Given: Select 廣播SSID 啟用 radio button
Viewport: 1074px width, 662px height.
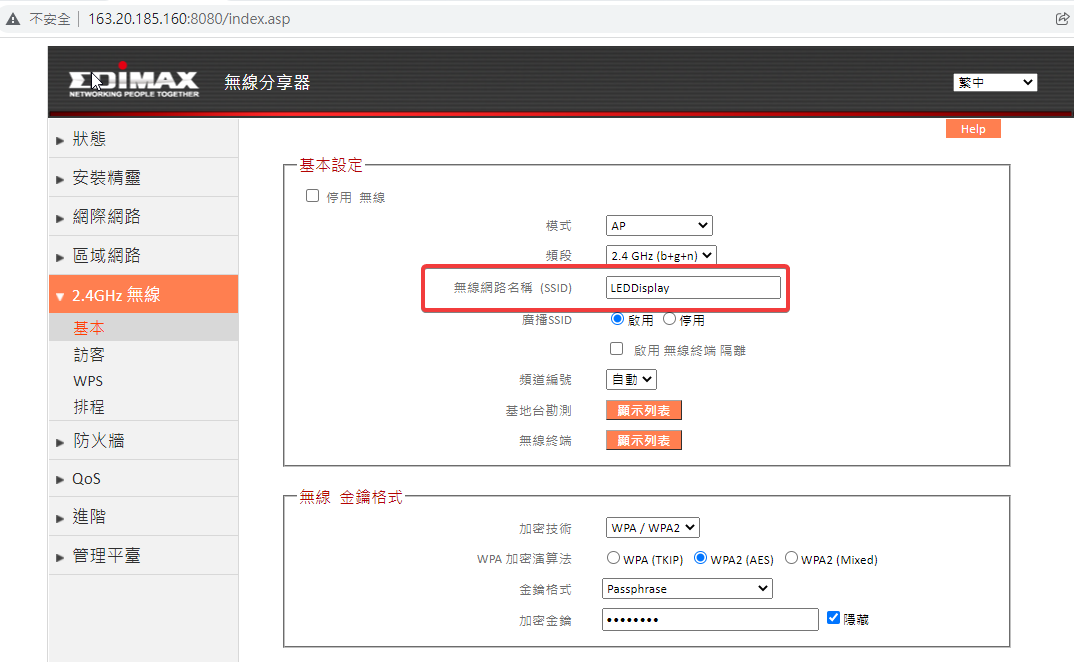Looking at the screenshot, I should (617, 319).
